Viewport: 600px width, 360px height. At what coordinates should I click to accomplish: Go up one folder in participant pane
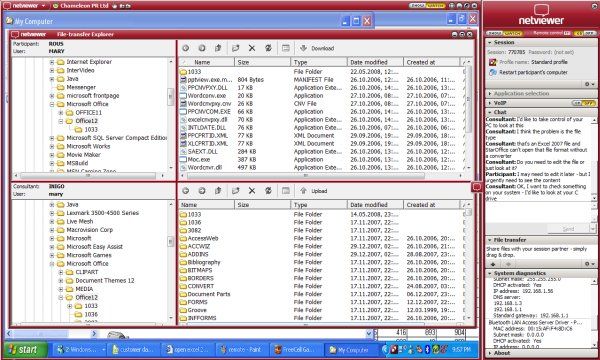(218, 48)
